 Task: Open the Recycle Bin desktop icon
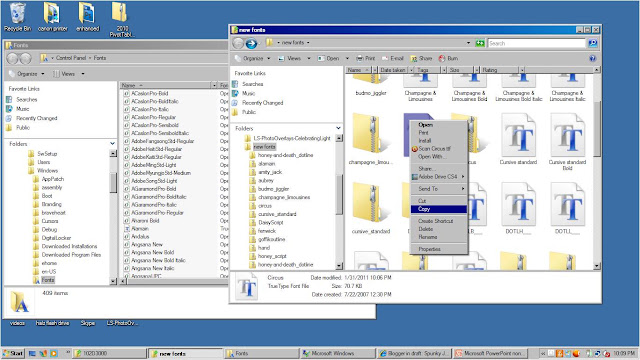(18, 17)
